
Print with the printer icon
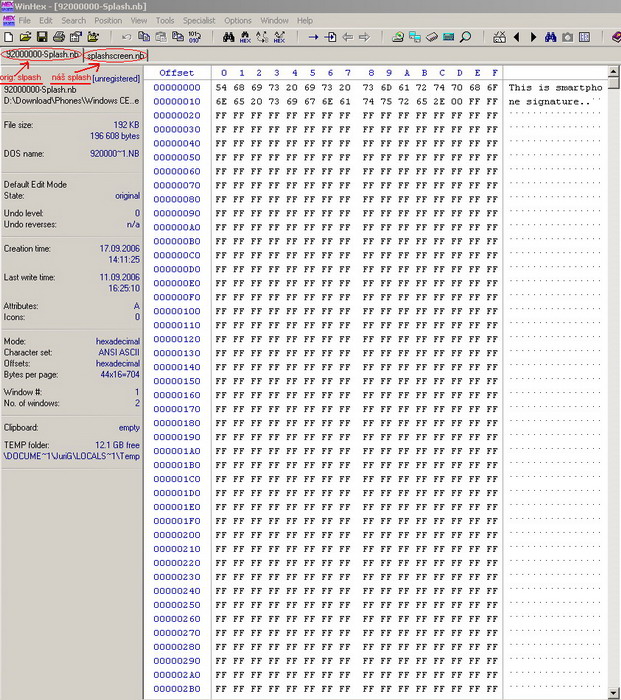pos(59,37)
